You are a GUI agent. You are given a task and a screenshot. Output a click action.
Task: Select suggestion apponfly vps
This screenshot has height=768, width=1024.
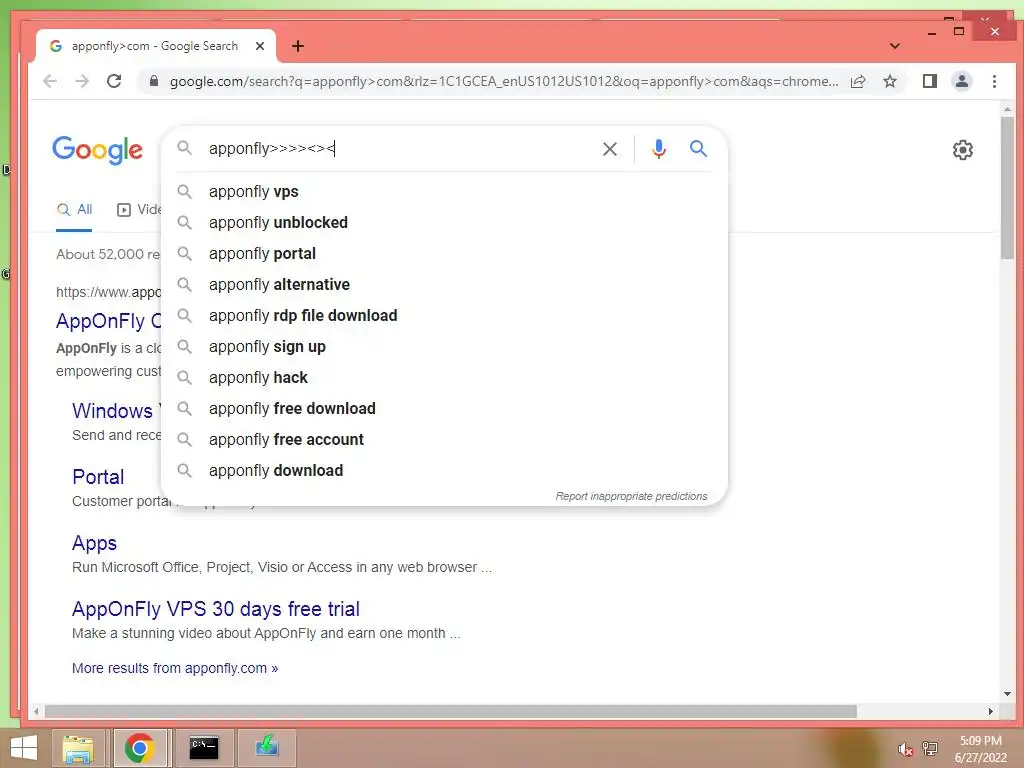(x=444, y=191)
